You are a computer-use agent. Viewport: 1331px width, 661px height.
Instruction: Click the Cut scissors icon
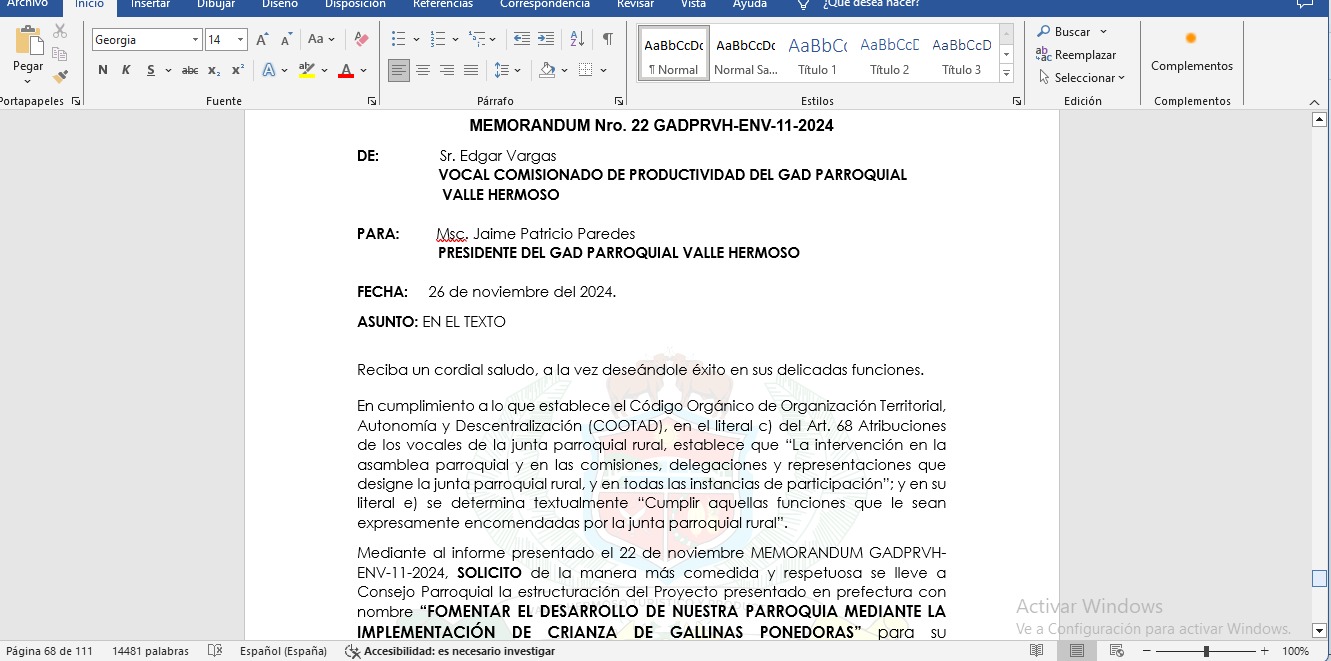(60, 31)
